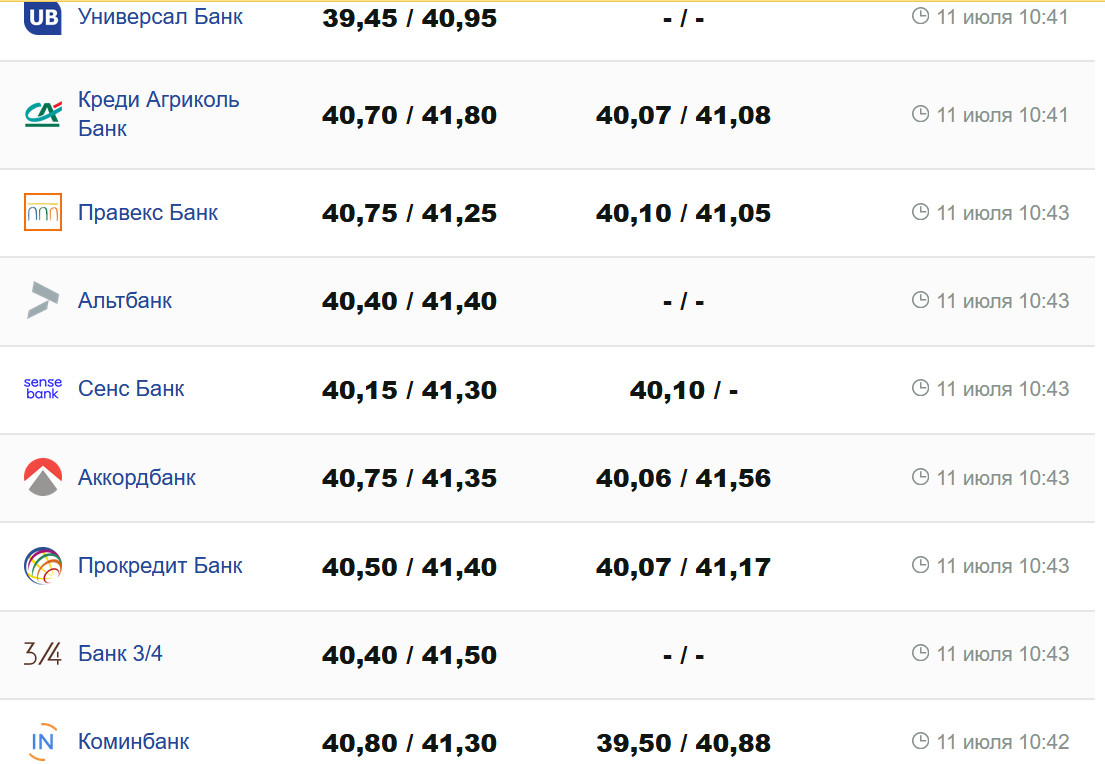
Task: Click the Универсал Банк UB logo
Action: (43, 17)
